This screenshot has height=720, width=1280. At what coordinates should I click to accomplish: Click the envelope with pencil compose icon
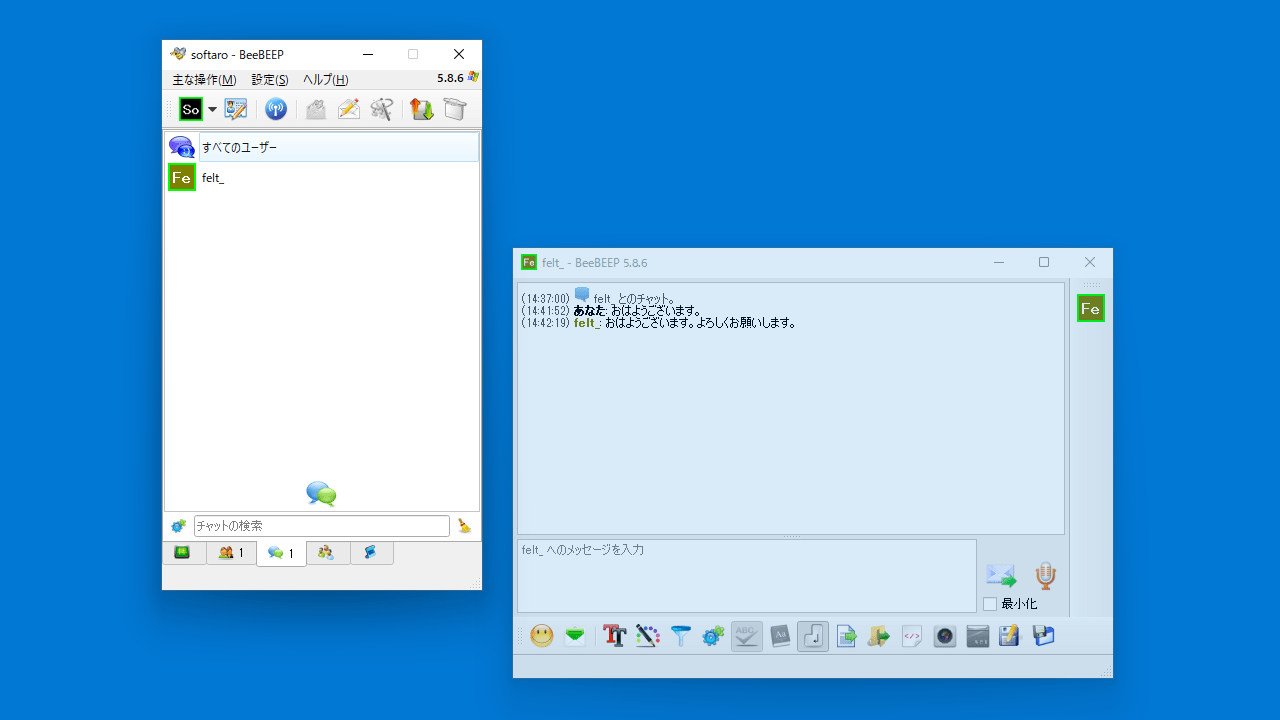(x=348, y=109)
